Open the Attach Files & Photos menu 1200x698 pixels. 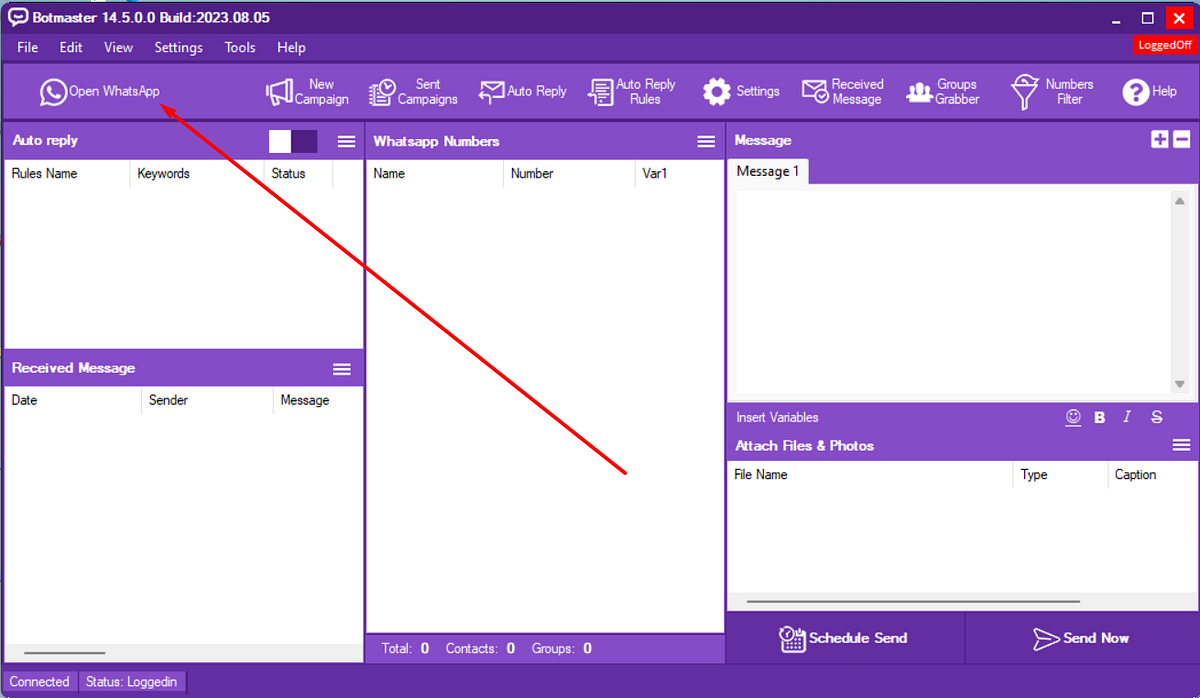(x=1180, y=445)
